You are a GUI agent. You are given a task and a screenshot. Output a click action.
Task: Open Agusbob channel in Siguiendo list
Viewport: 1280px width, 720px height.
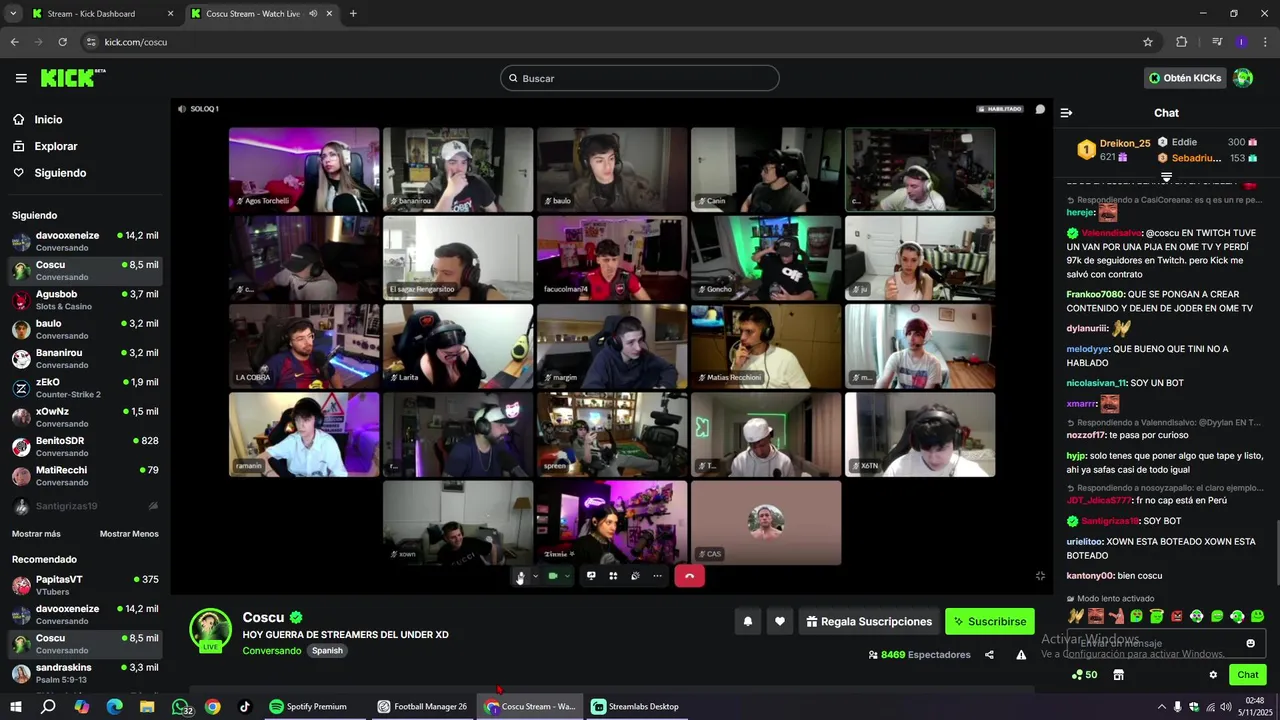(85, 300)
